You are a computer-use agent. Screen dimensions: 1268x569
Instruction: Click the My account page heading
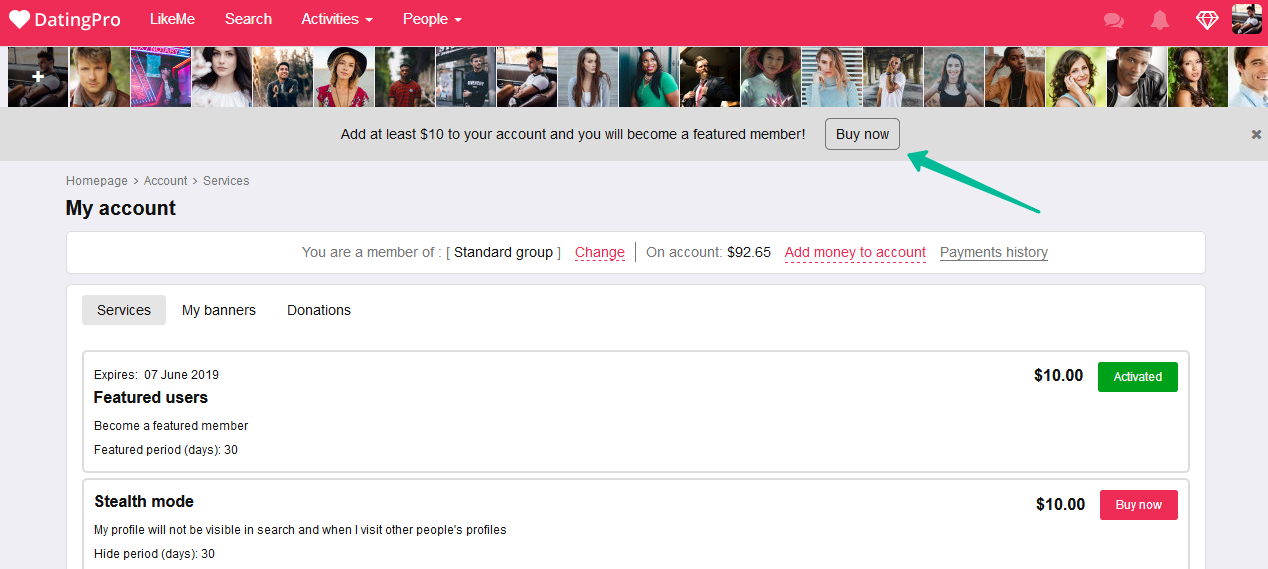tap(121, 208)
